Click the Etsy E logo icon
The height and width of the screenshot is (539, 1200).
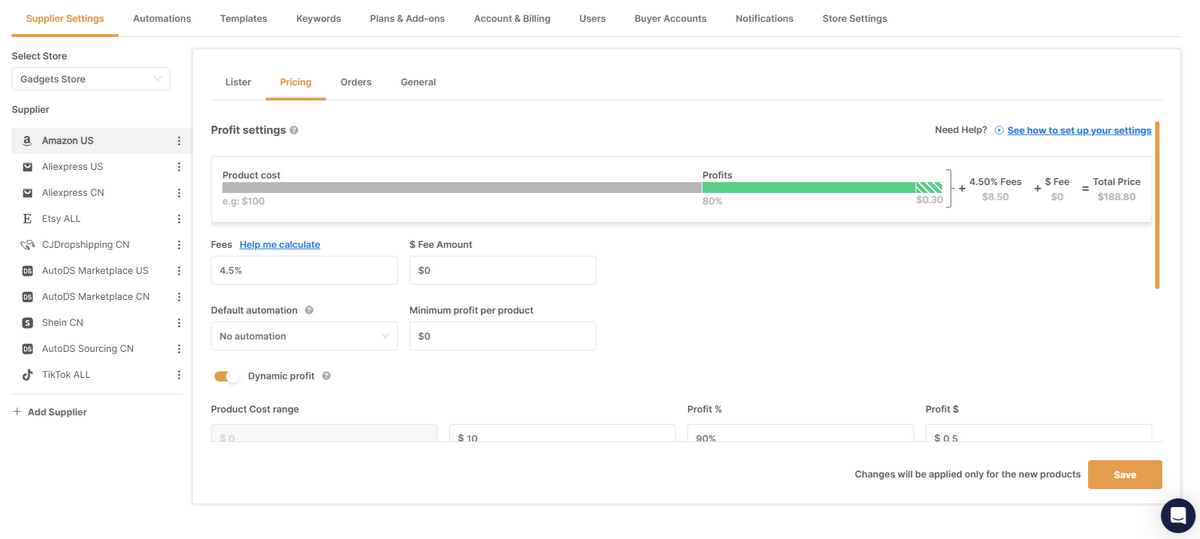click(x=28, y=219)
